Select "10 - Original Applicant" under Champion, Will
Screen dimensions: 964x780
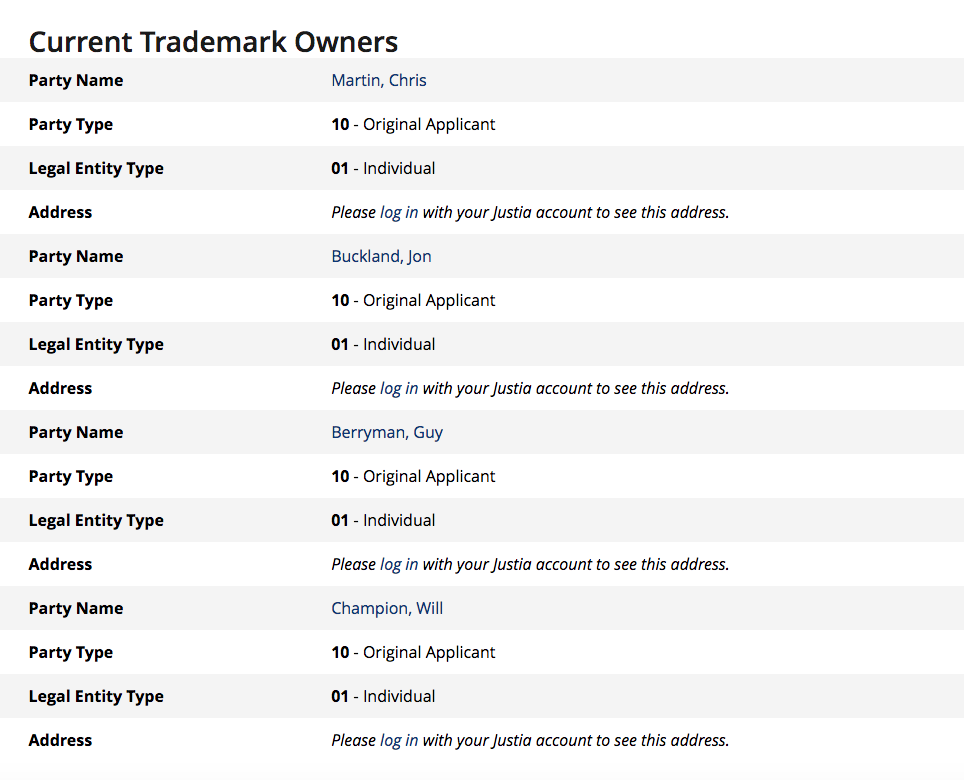click(x=413, y=652)
